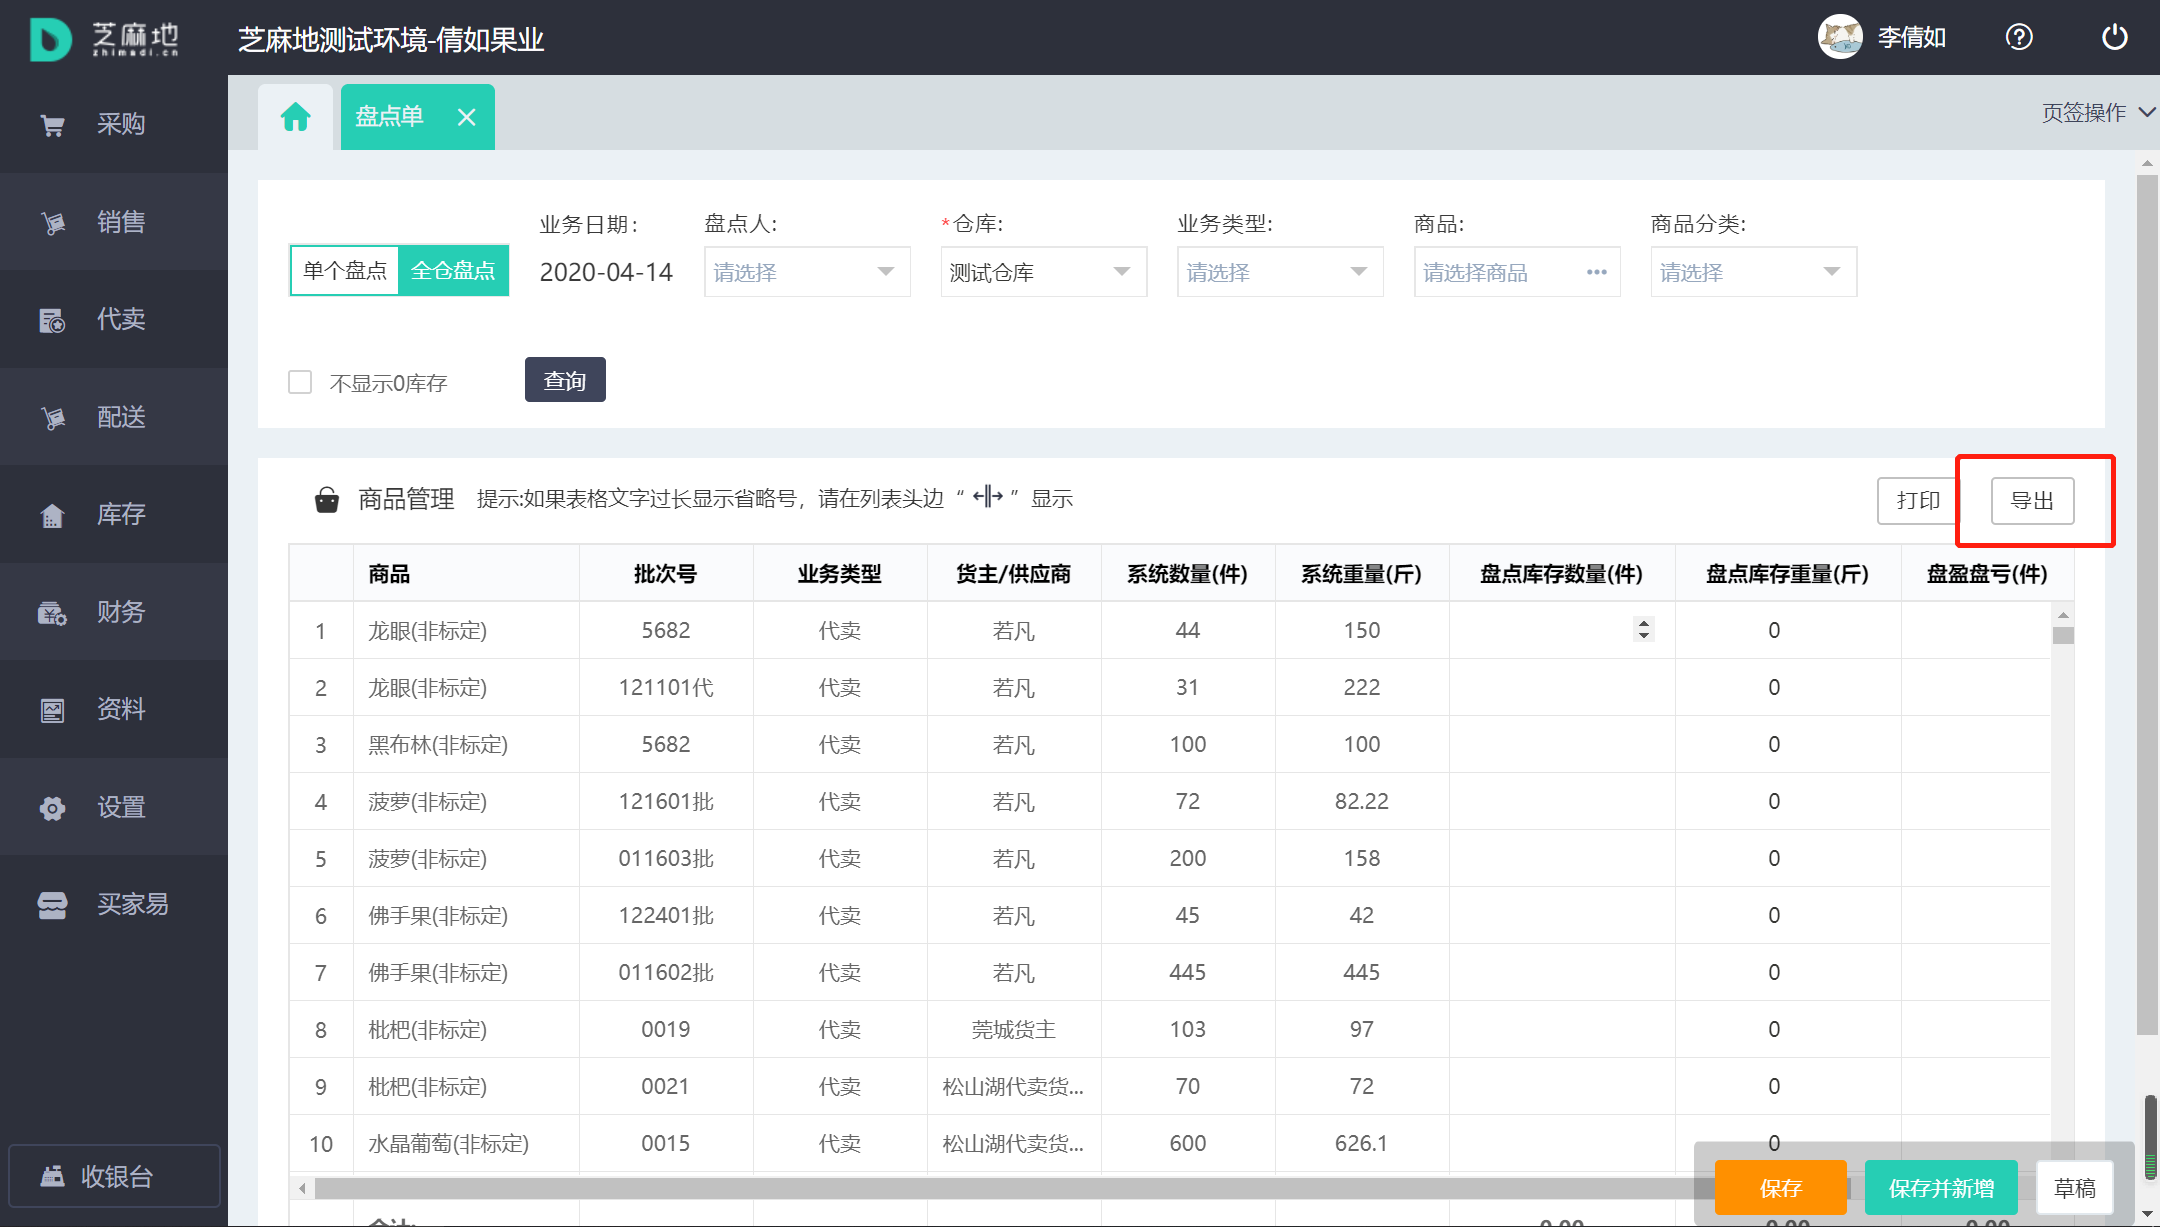Open the 配送 sidebar menu
The height and width of the screenshot is (1227, 2160).
coord(114,417)
